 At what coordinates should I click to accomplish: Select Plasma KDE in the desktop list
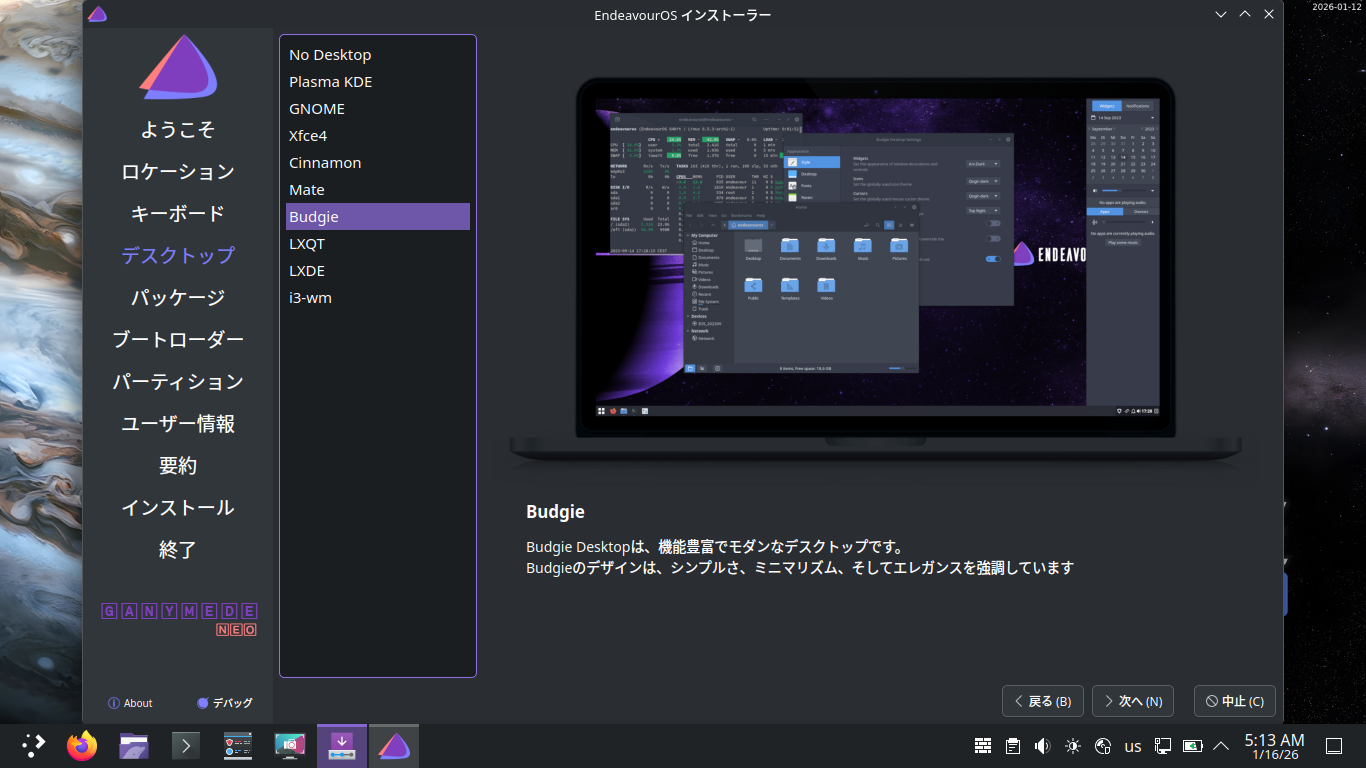pos(331,82)
